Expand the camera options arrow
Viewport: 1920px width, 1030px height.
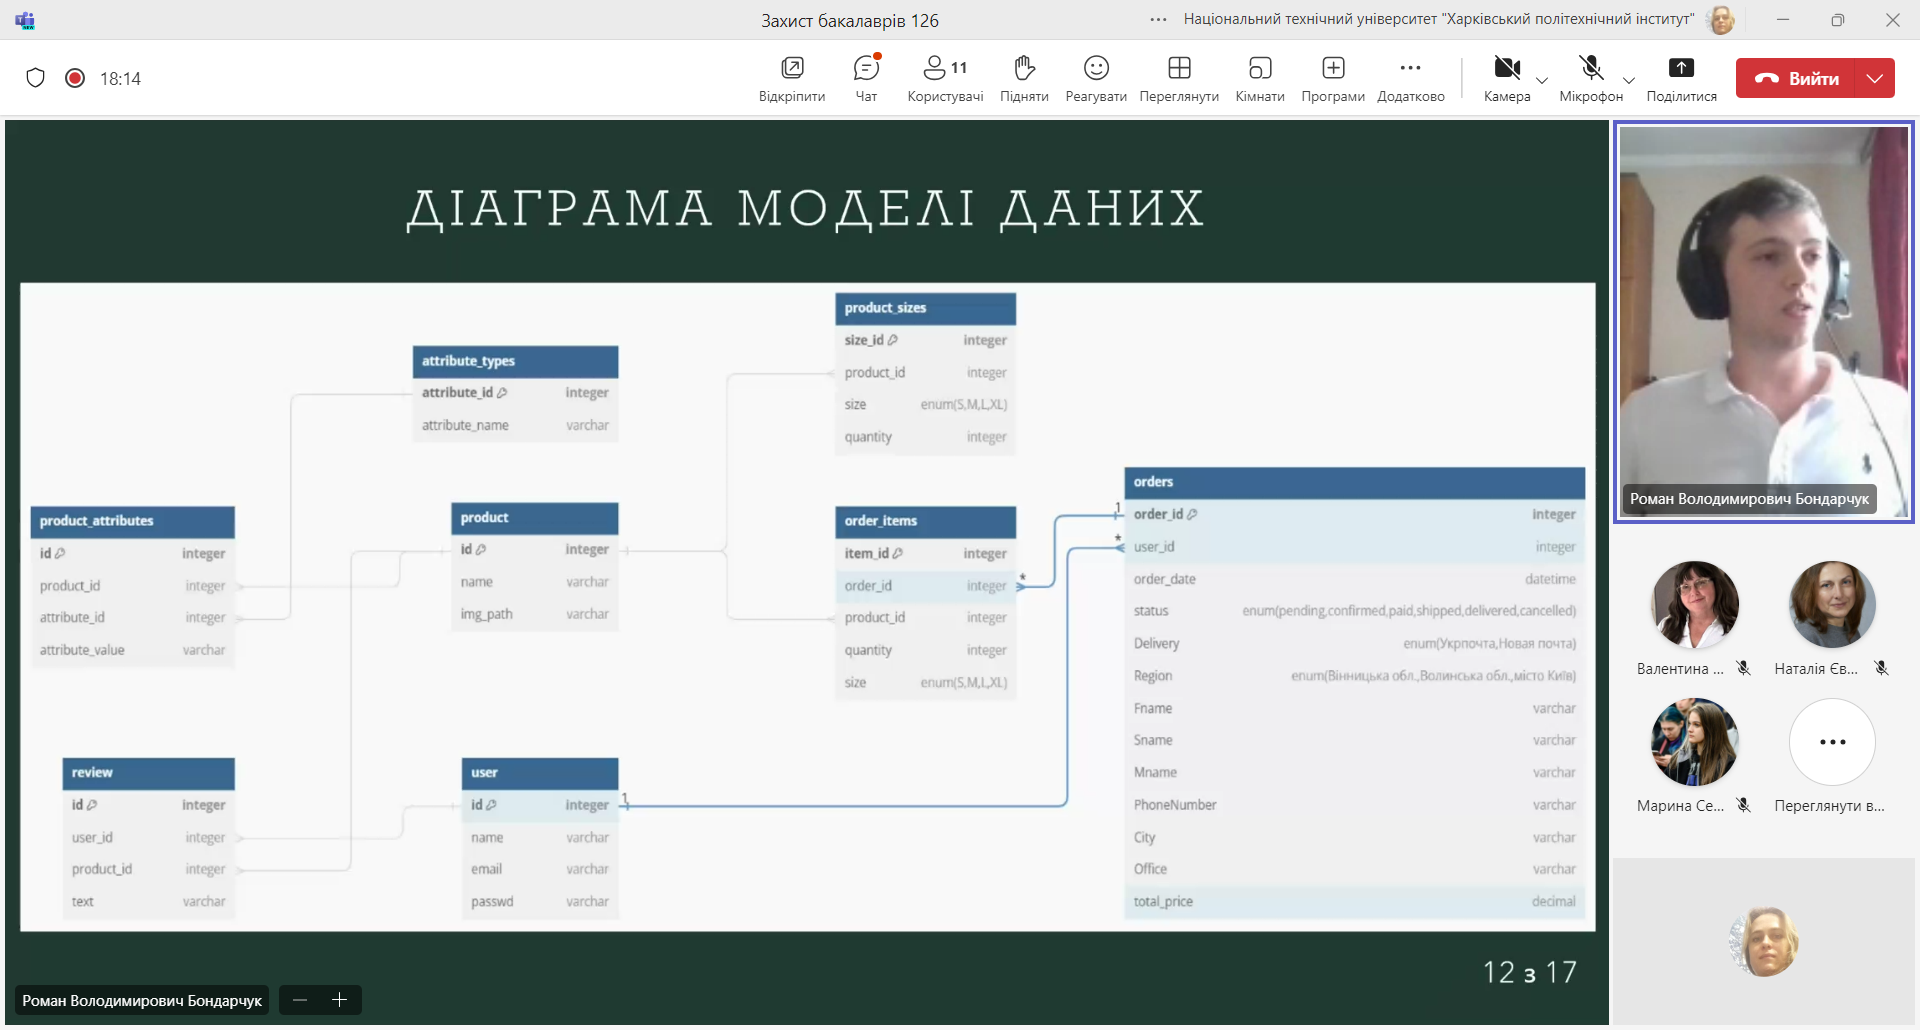1542,81
